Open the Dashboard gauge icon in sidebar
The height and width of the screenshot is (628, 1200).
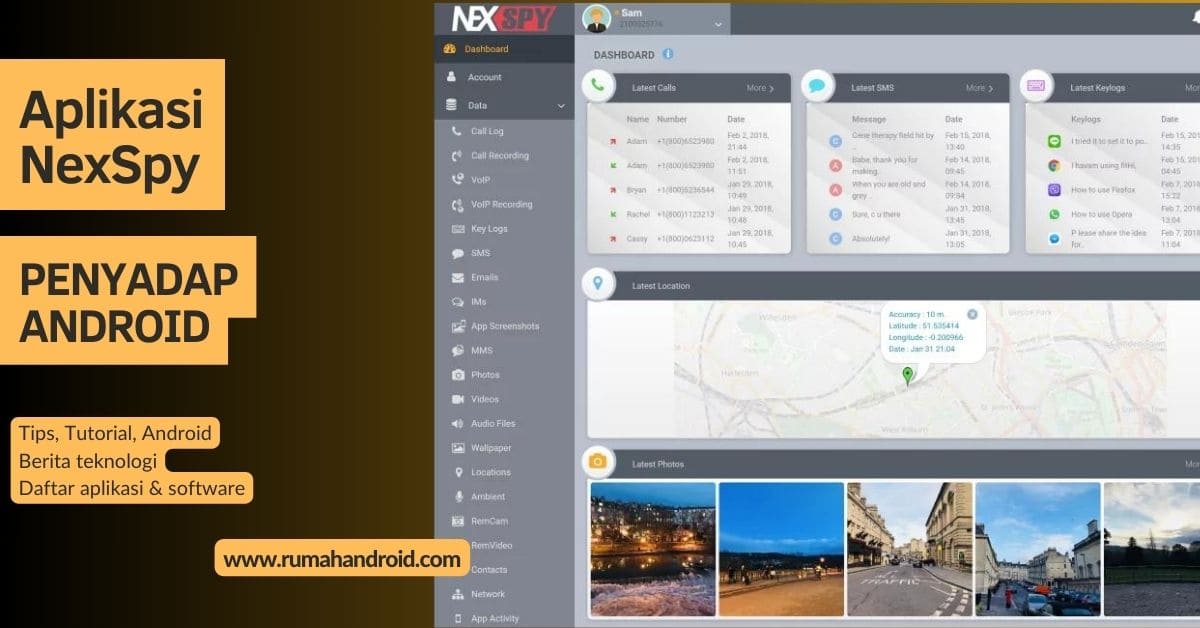pyautogui.click(x=450, y=49)
